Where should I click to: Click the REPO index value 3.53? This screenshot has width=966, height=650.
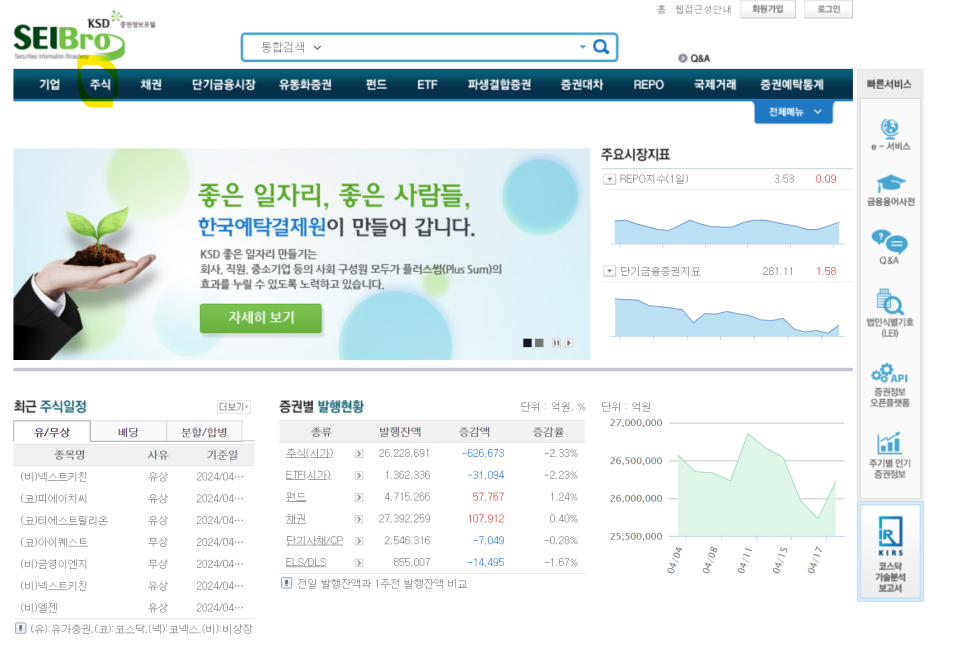784,179
